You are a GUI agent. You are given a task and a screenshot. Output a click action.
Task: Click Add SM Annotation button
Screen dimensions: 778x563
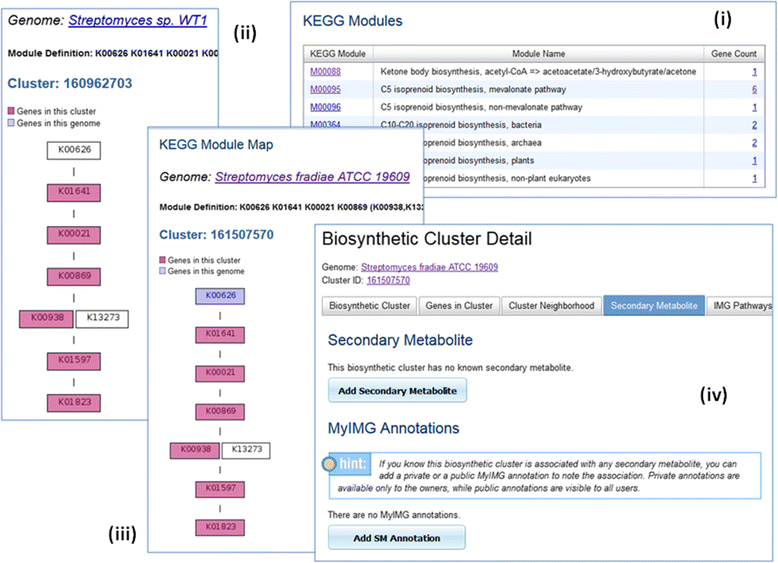pos(396,538)
